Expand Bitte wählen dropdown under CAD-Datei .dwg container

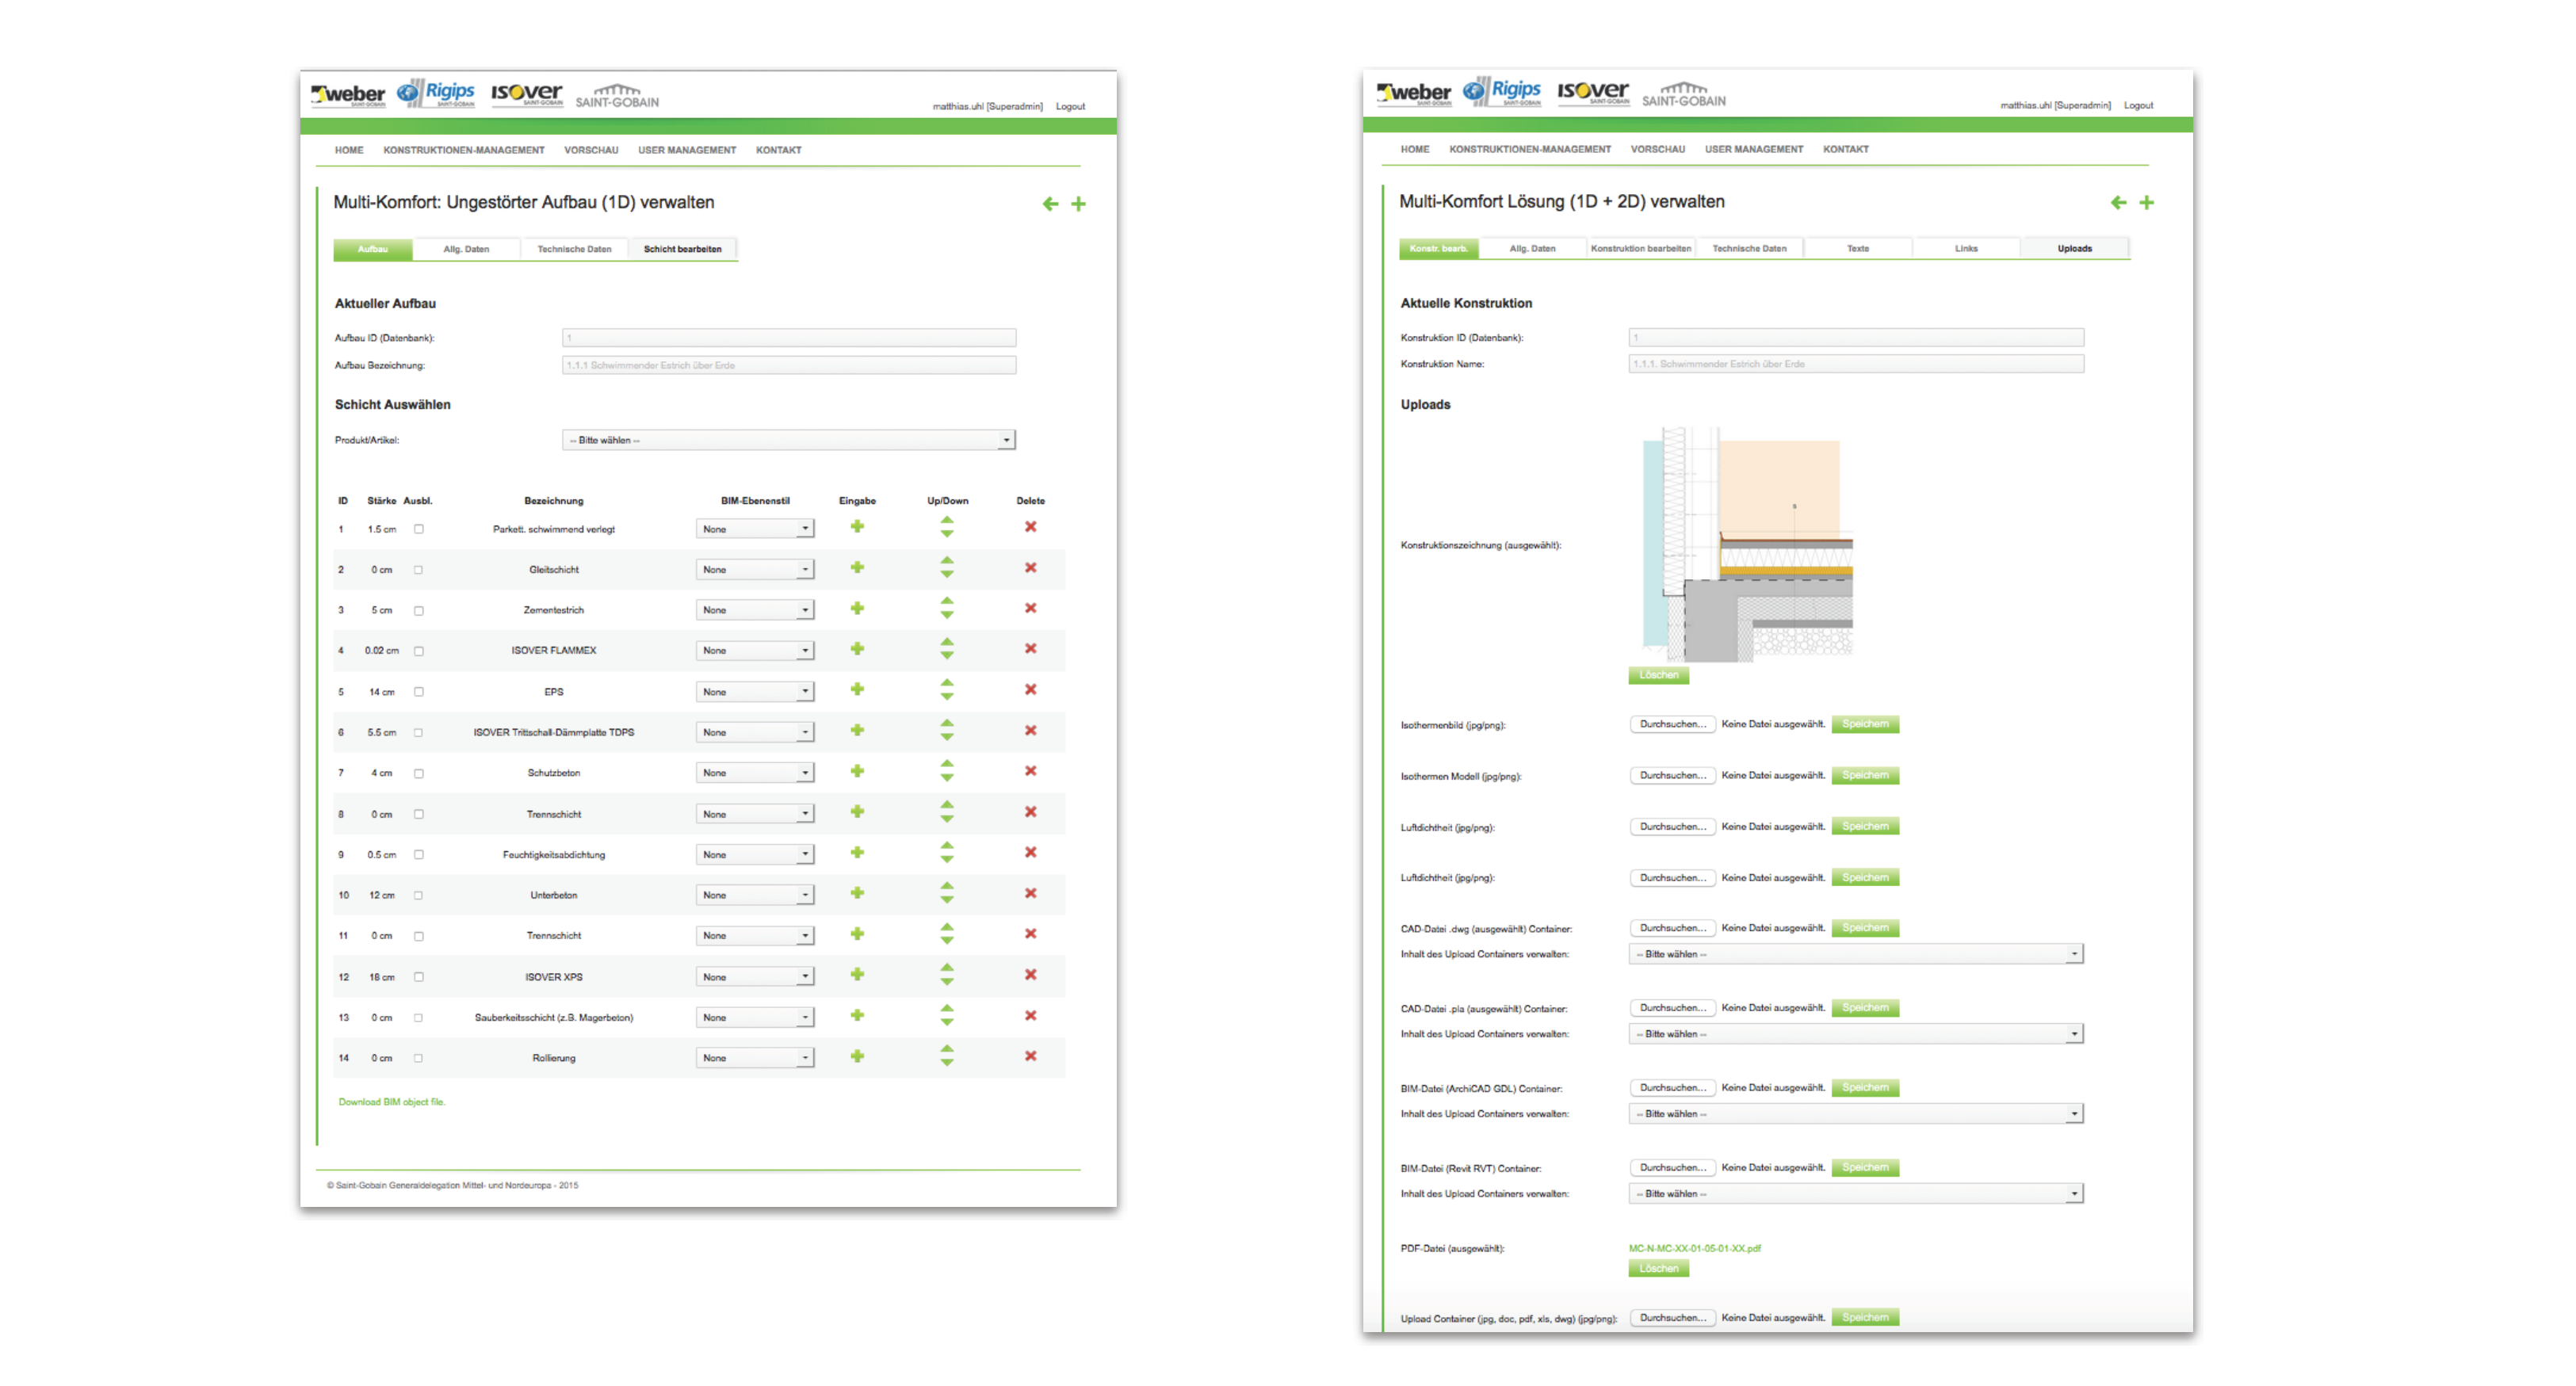(x=1855, y=954)
